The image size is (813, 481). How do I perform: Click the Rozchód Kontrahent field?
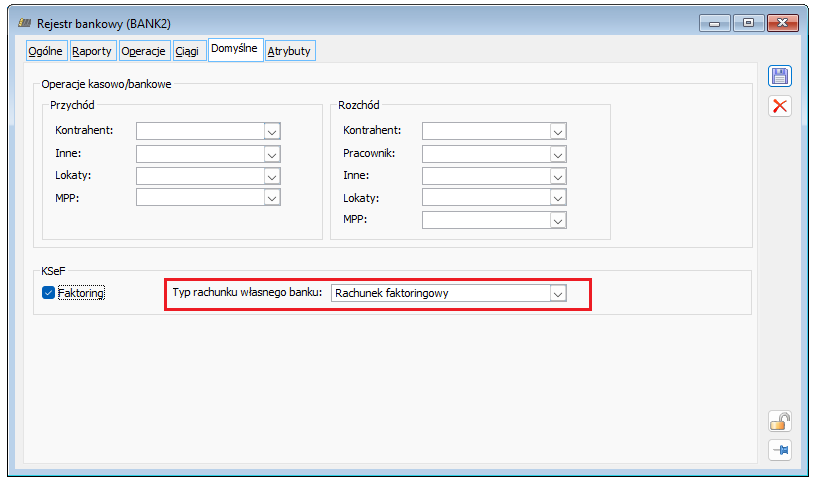pos(494,131)
